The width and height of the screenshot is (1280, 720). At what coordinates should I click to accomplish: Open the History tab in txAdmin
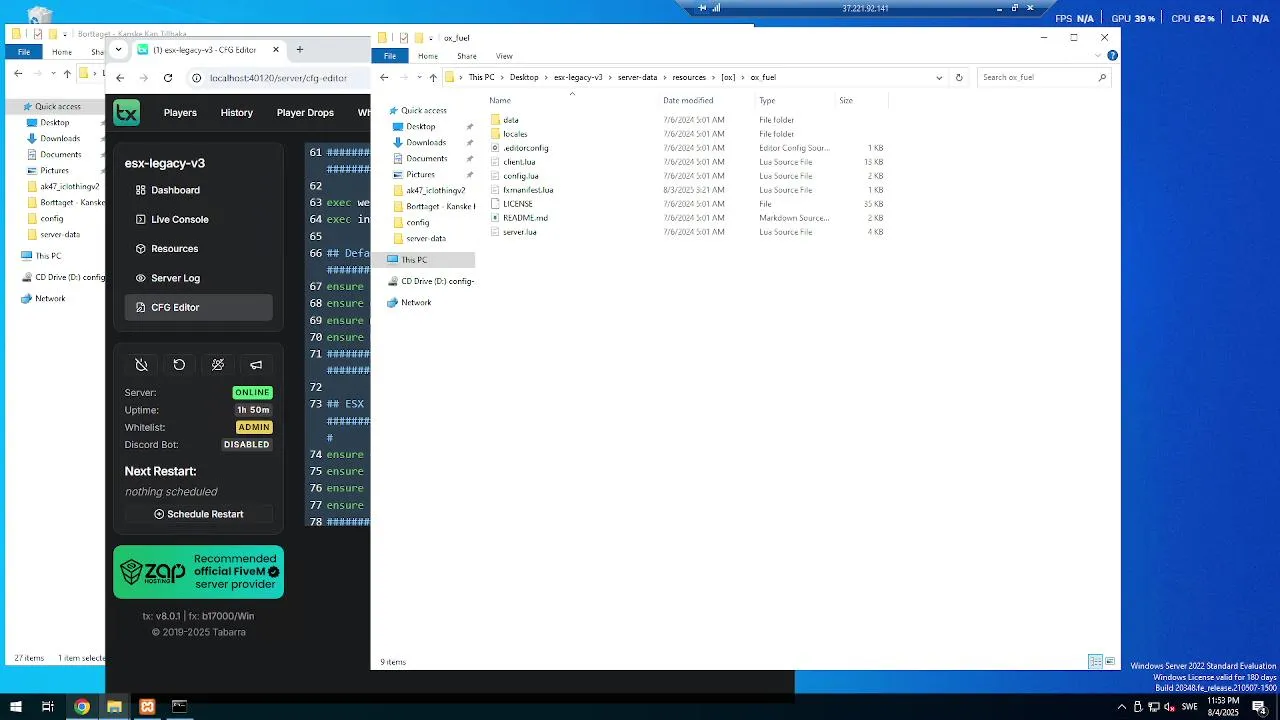click(237, 113)
